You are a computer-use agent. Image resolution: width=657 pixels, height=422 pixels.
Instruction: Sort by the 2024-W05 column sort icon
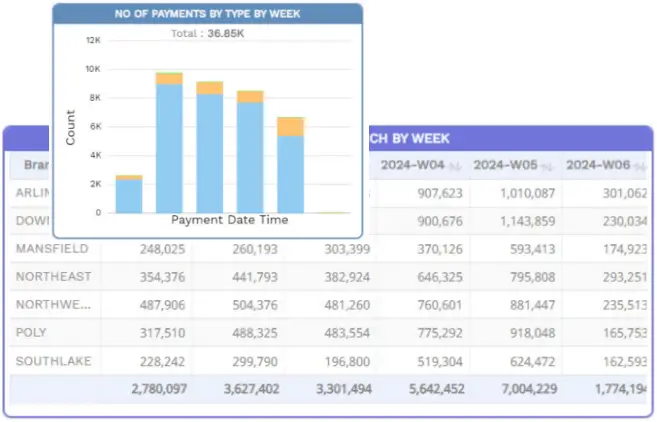click(546, 165)
